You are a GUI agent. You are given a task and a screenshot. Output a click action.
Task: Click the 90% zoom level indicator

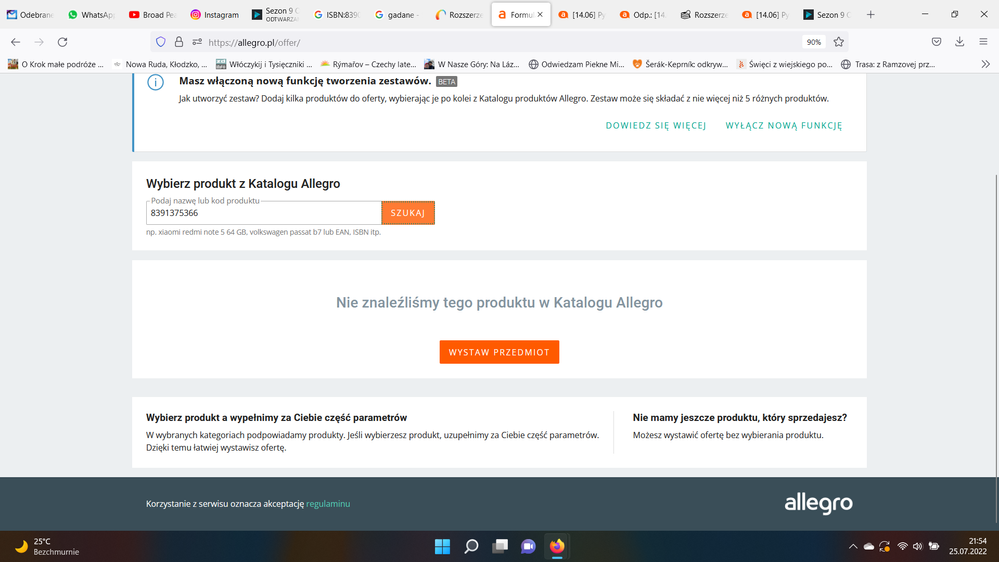[814, 42]
